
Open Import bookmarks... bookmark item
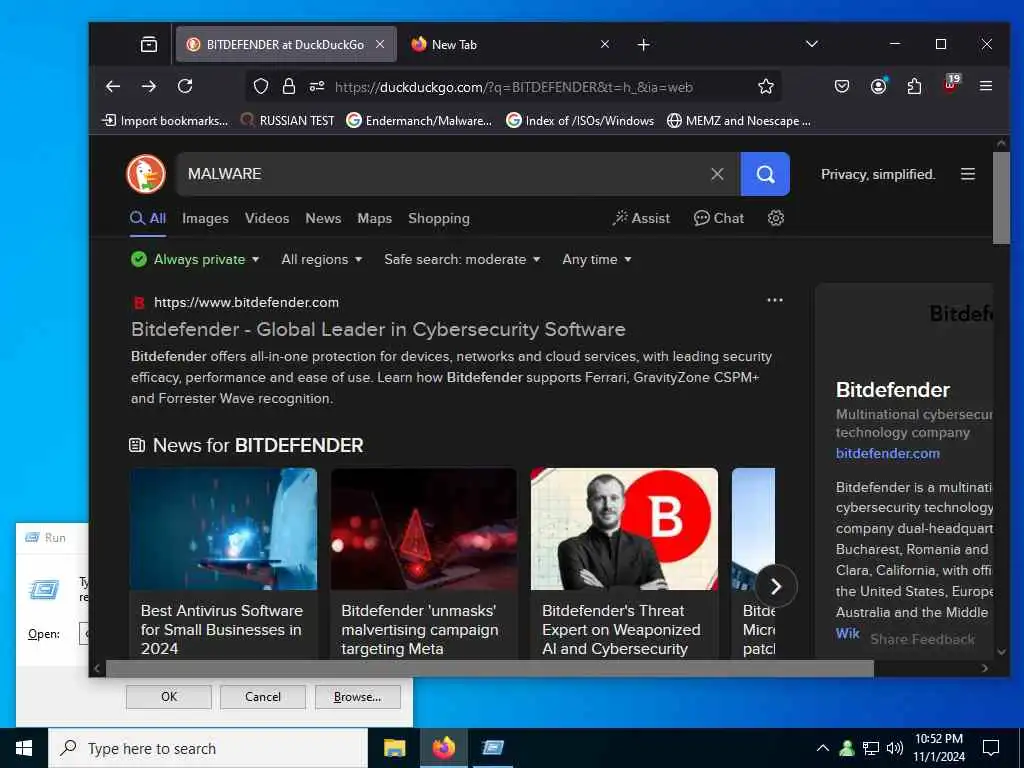pyautogui.click(x=165, y=121)
